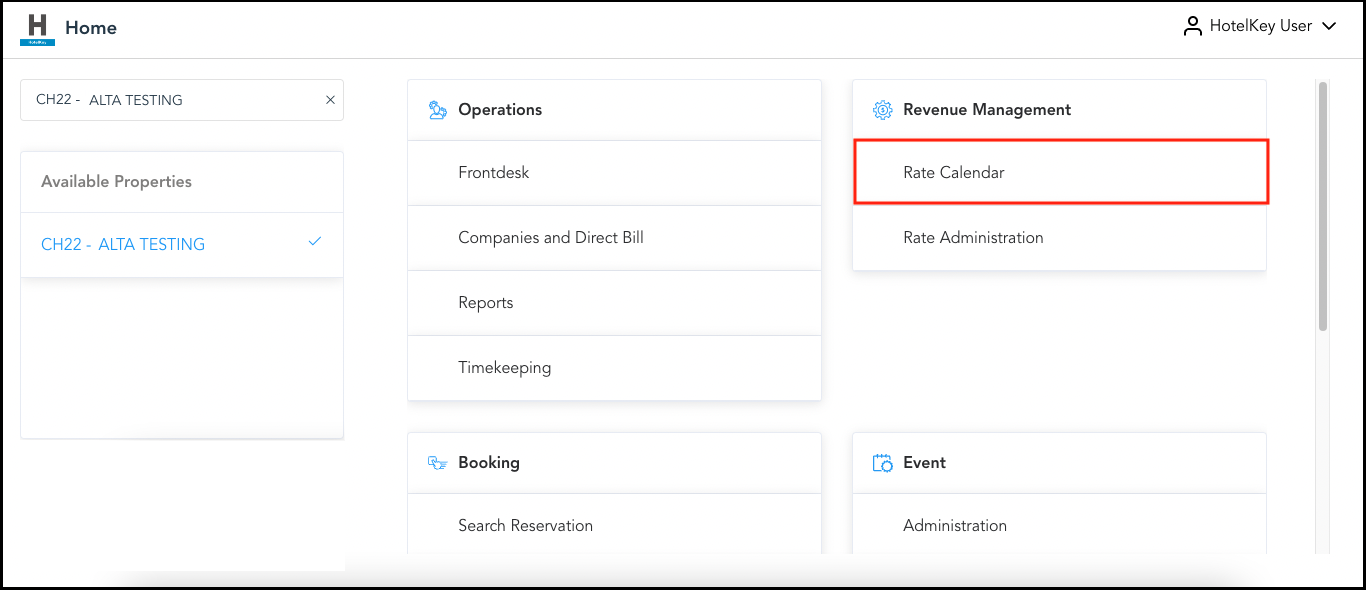Go to Timekeeping
Screen dimensions: 1366x590
coord(504,368)
